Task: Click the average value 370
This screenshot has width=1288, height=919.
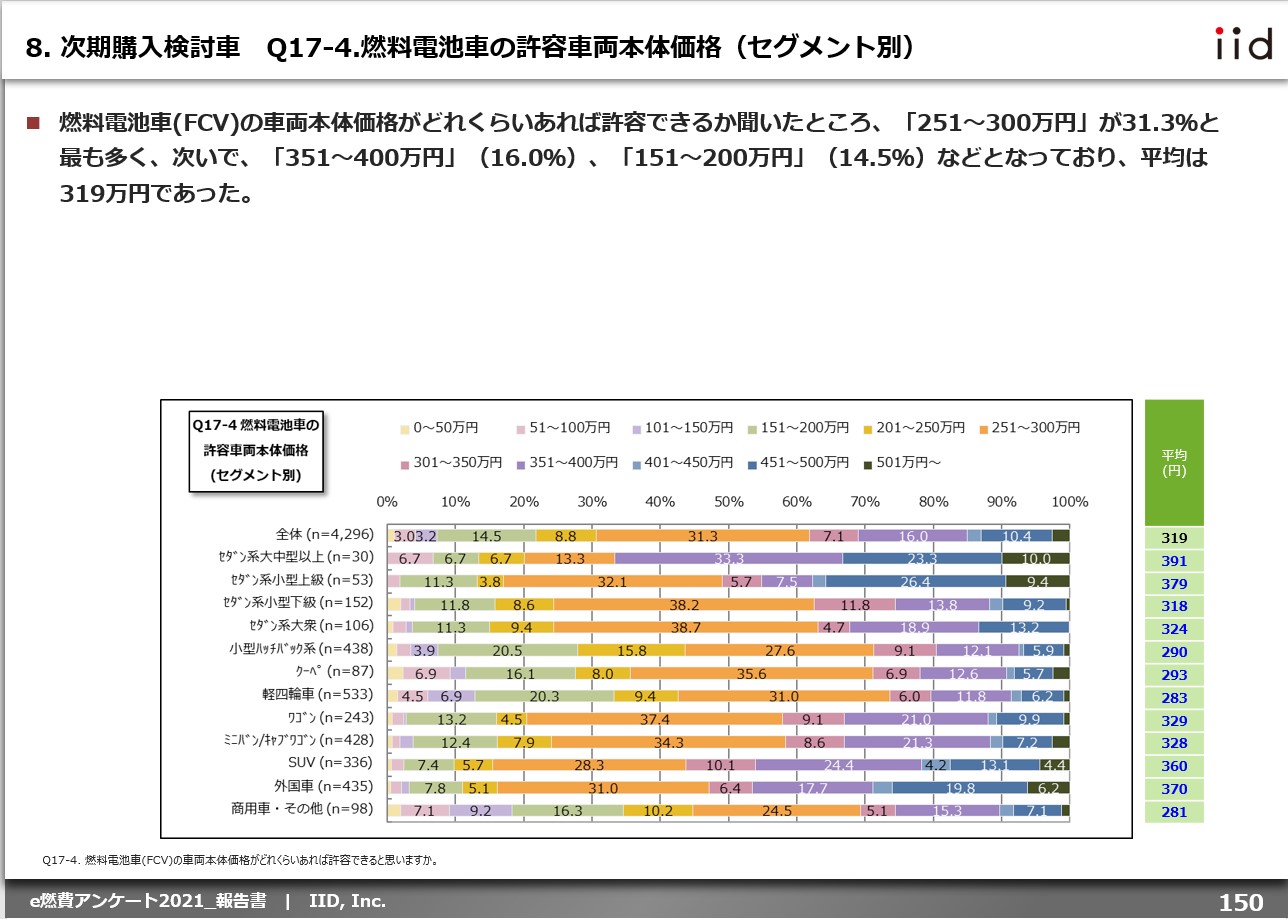Action: [1174, 789]
